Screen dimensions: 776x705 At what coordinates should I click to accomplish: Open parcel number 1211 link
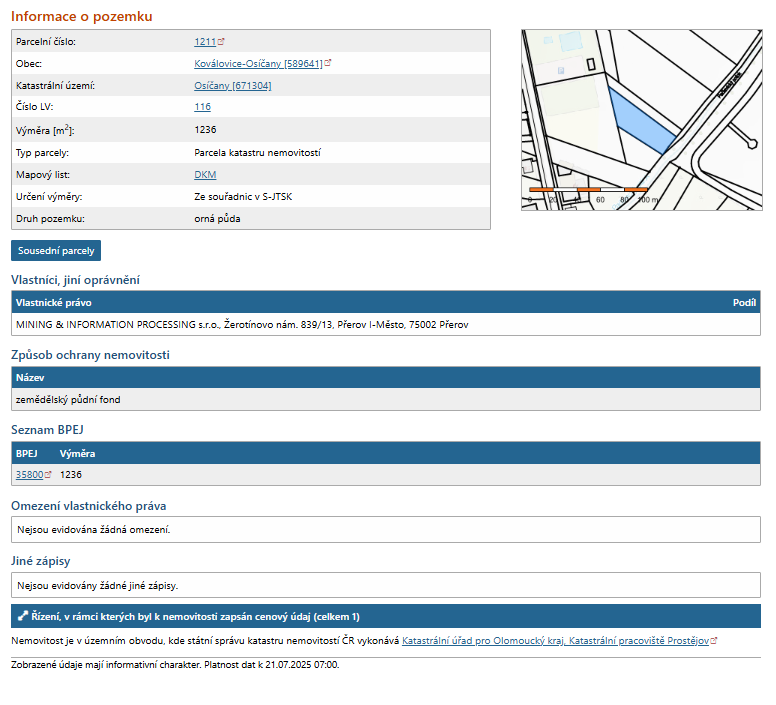pyautogui.click(x=205, y=42)
